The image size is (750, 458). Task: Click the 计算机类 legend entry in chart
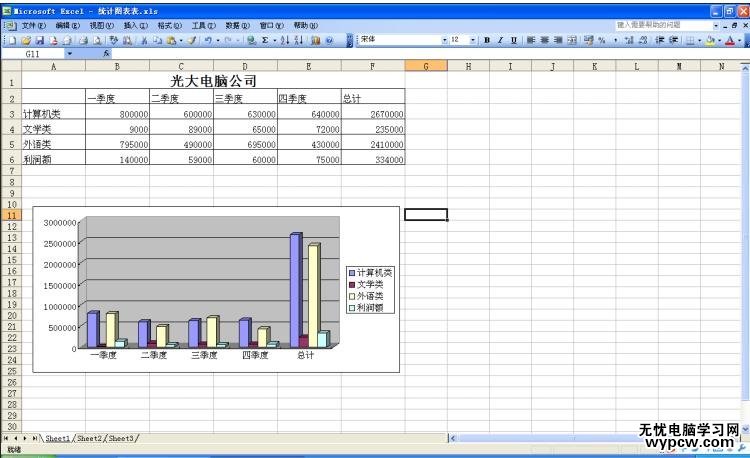point(371,273)
